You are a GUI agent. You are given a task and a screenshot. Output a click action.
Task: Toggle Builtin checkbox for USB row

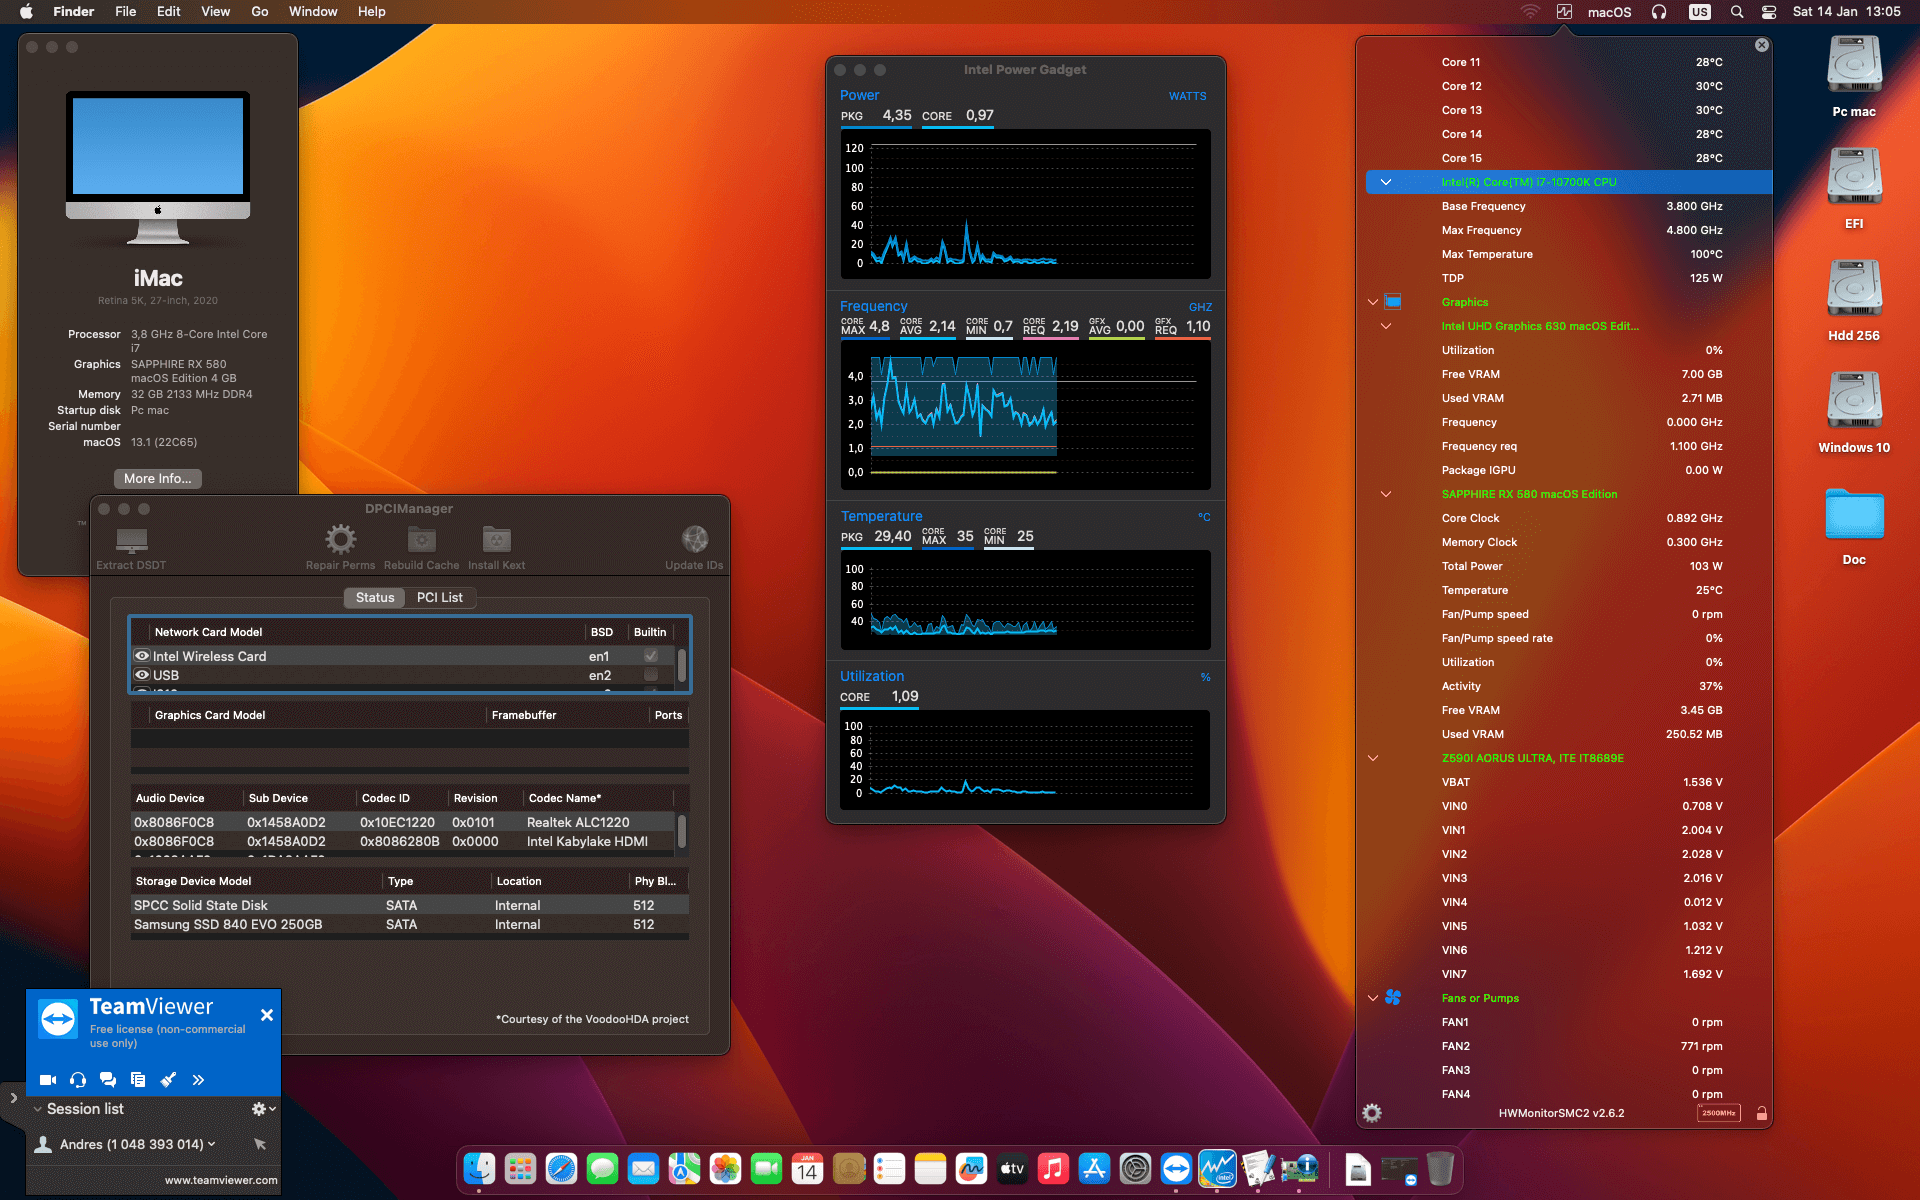pyautogui.click(x=651, y=675)
